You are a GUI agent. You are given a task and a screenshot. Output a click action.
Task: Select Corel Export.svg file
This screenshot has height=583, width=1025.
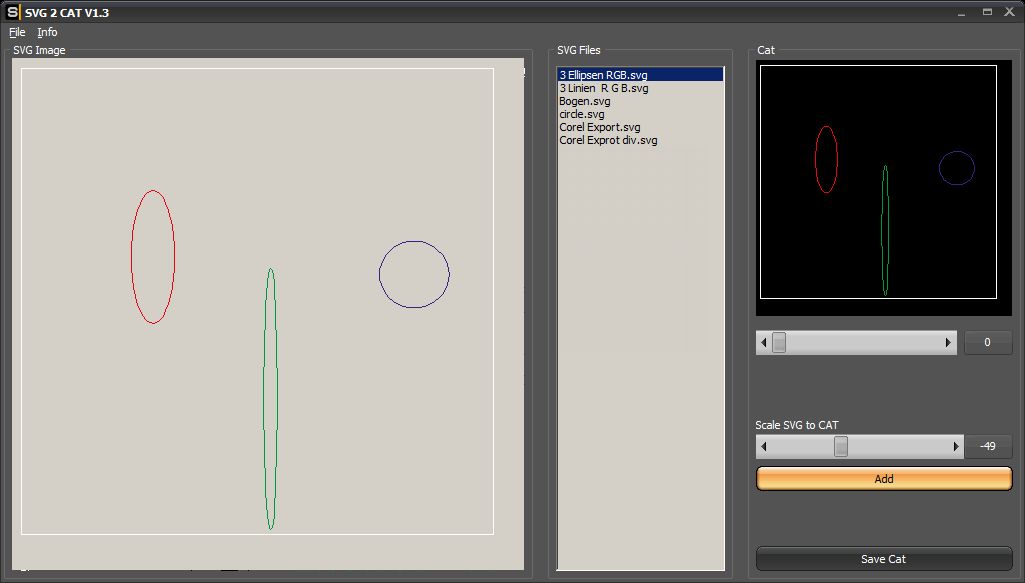tap(600, 127)
